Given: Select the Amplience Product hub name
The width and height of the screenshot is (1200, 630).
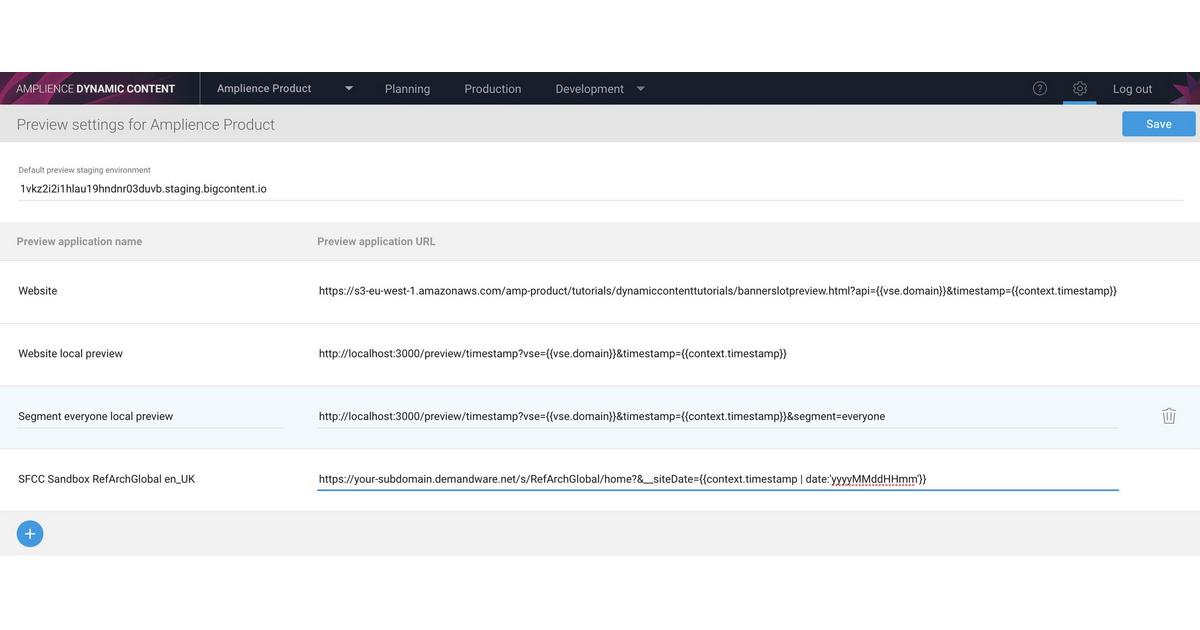Looking at the screenshot, I should tap(264, 88).
